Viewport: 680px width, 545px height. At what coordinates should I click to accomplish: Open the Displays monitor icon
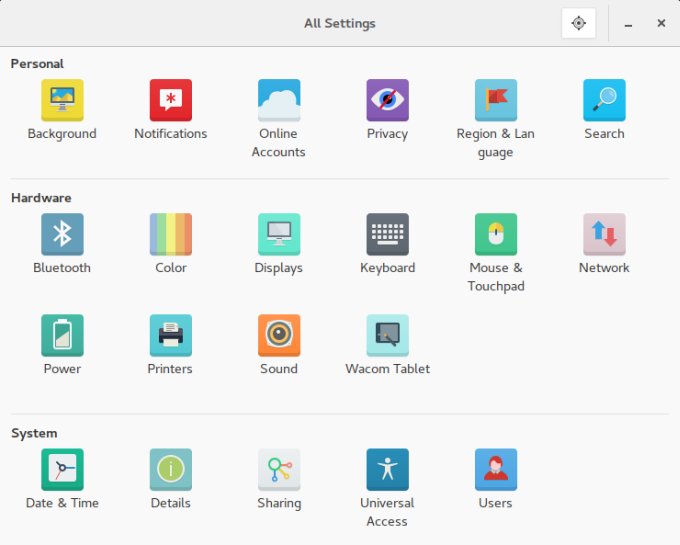(279, 234)
